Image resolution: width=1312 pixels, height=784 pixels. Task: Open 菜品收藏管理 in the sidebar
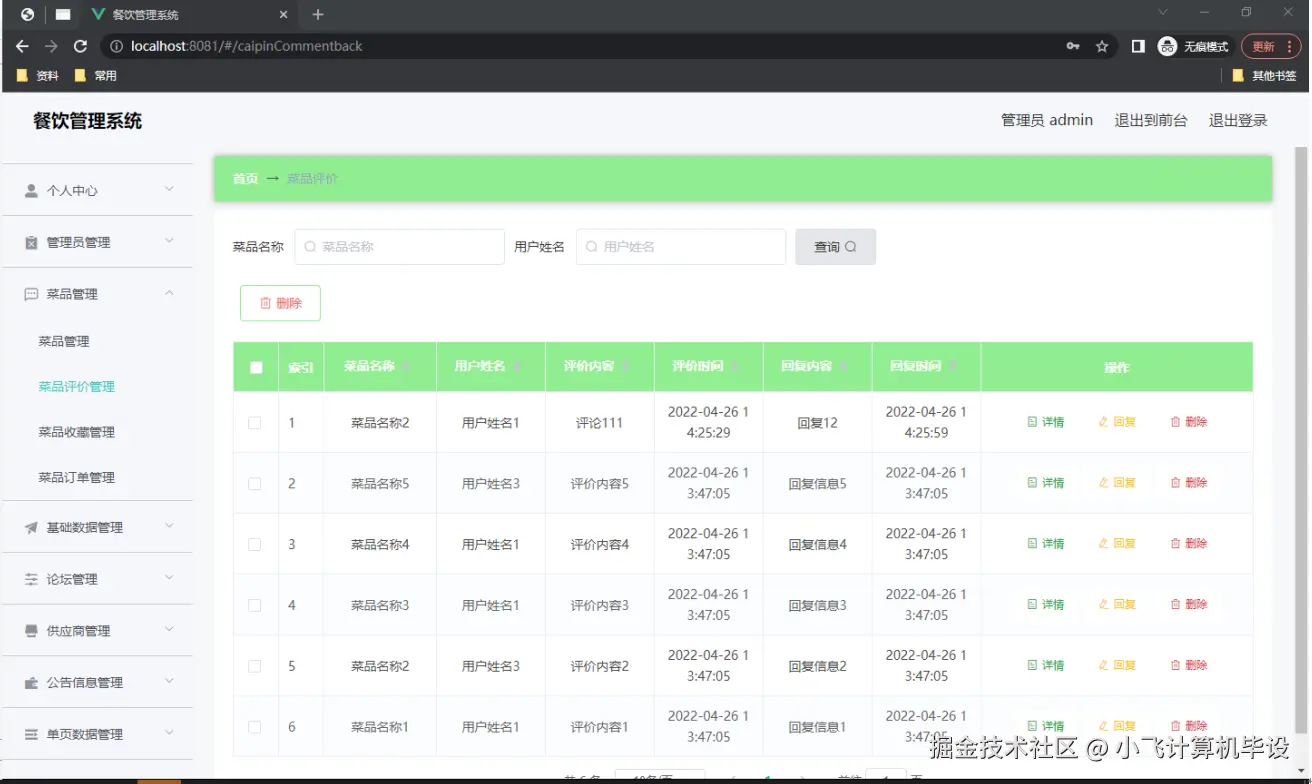(77, 433)
